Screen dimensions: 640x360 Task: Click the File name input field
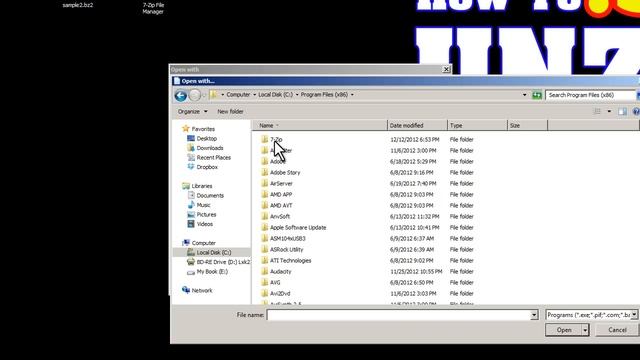[398, 315]
